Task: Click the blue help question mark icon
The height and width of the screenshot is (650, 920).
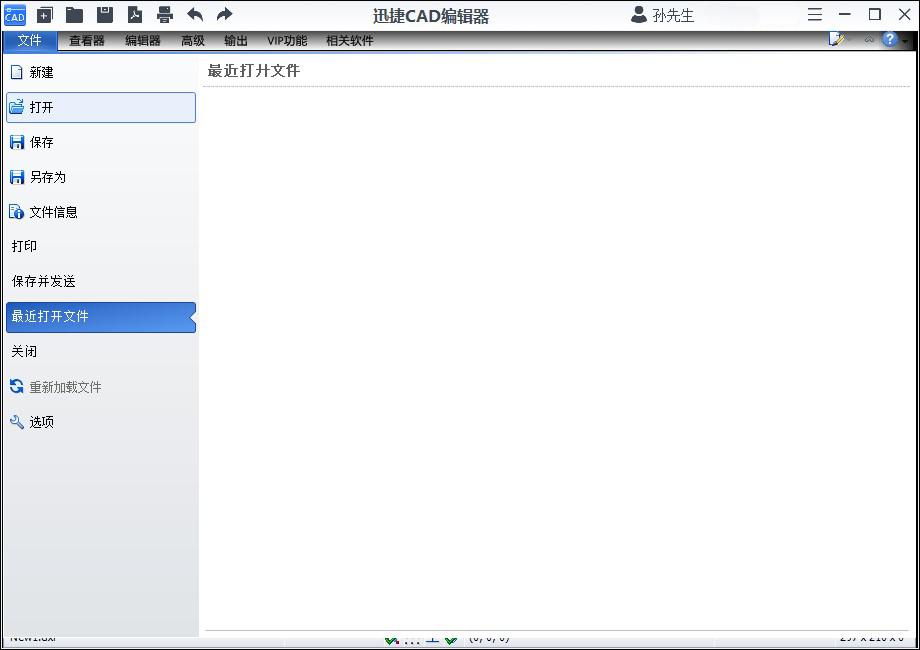Action: pyautogui.click(x=889, y=39)
